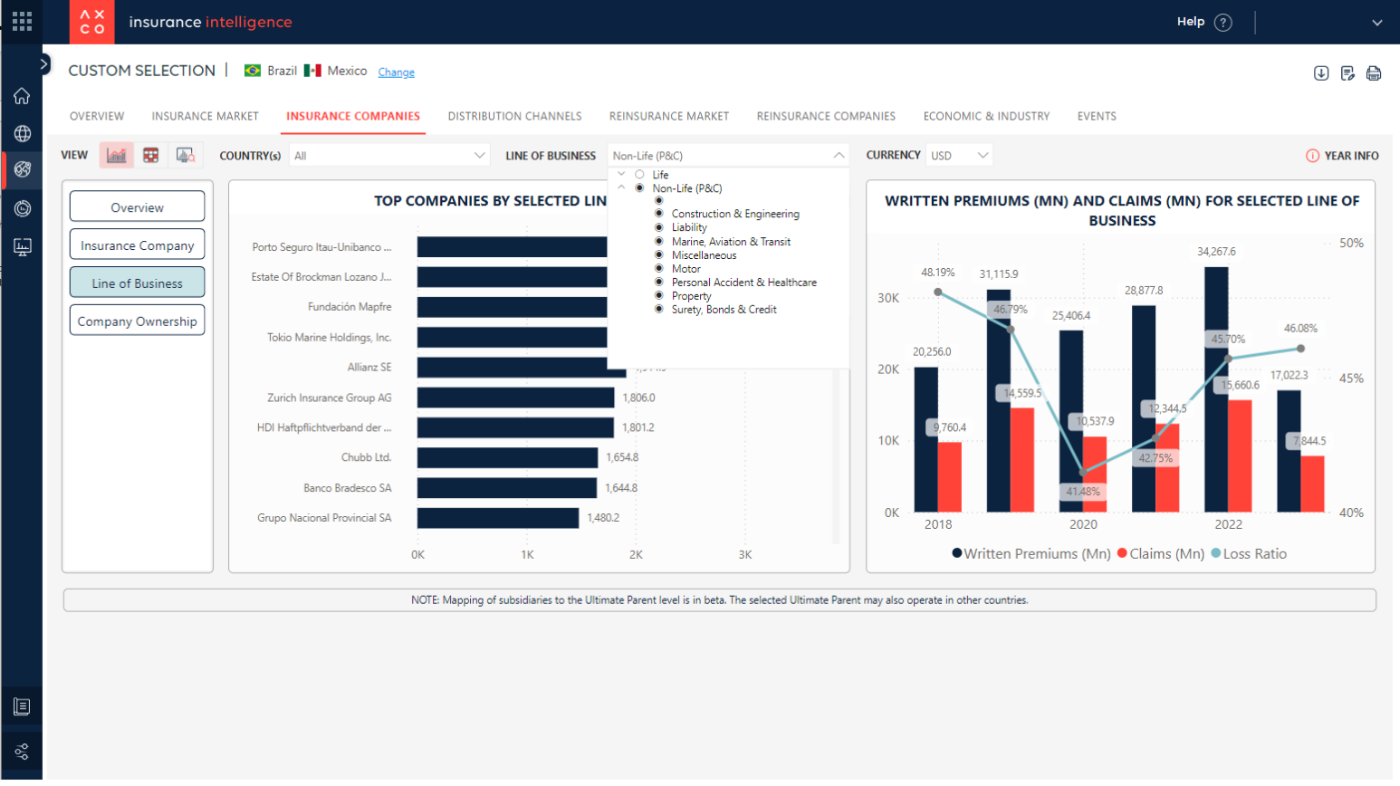Click the Grupo Nacional Provincial SA bar
The image size is (1400, 786).
tap(498, 518)
